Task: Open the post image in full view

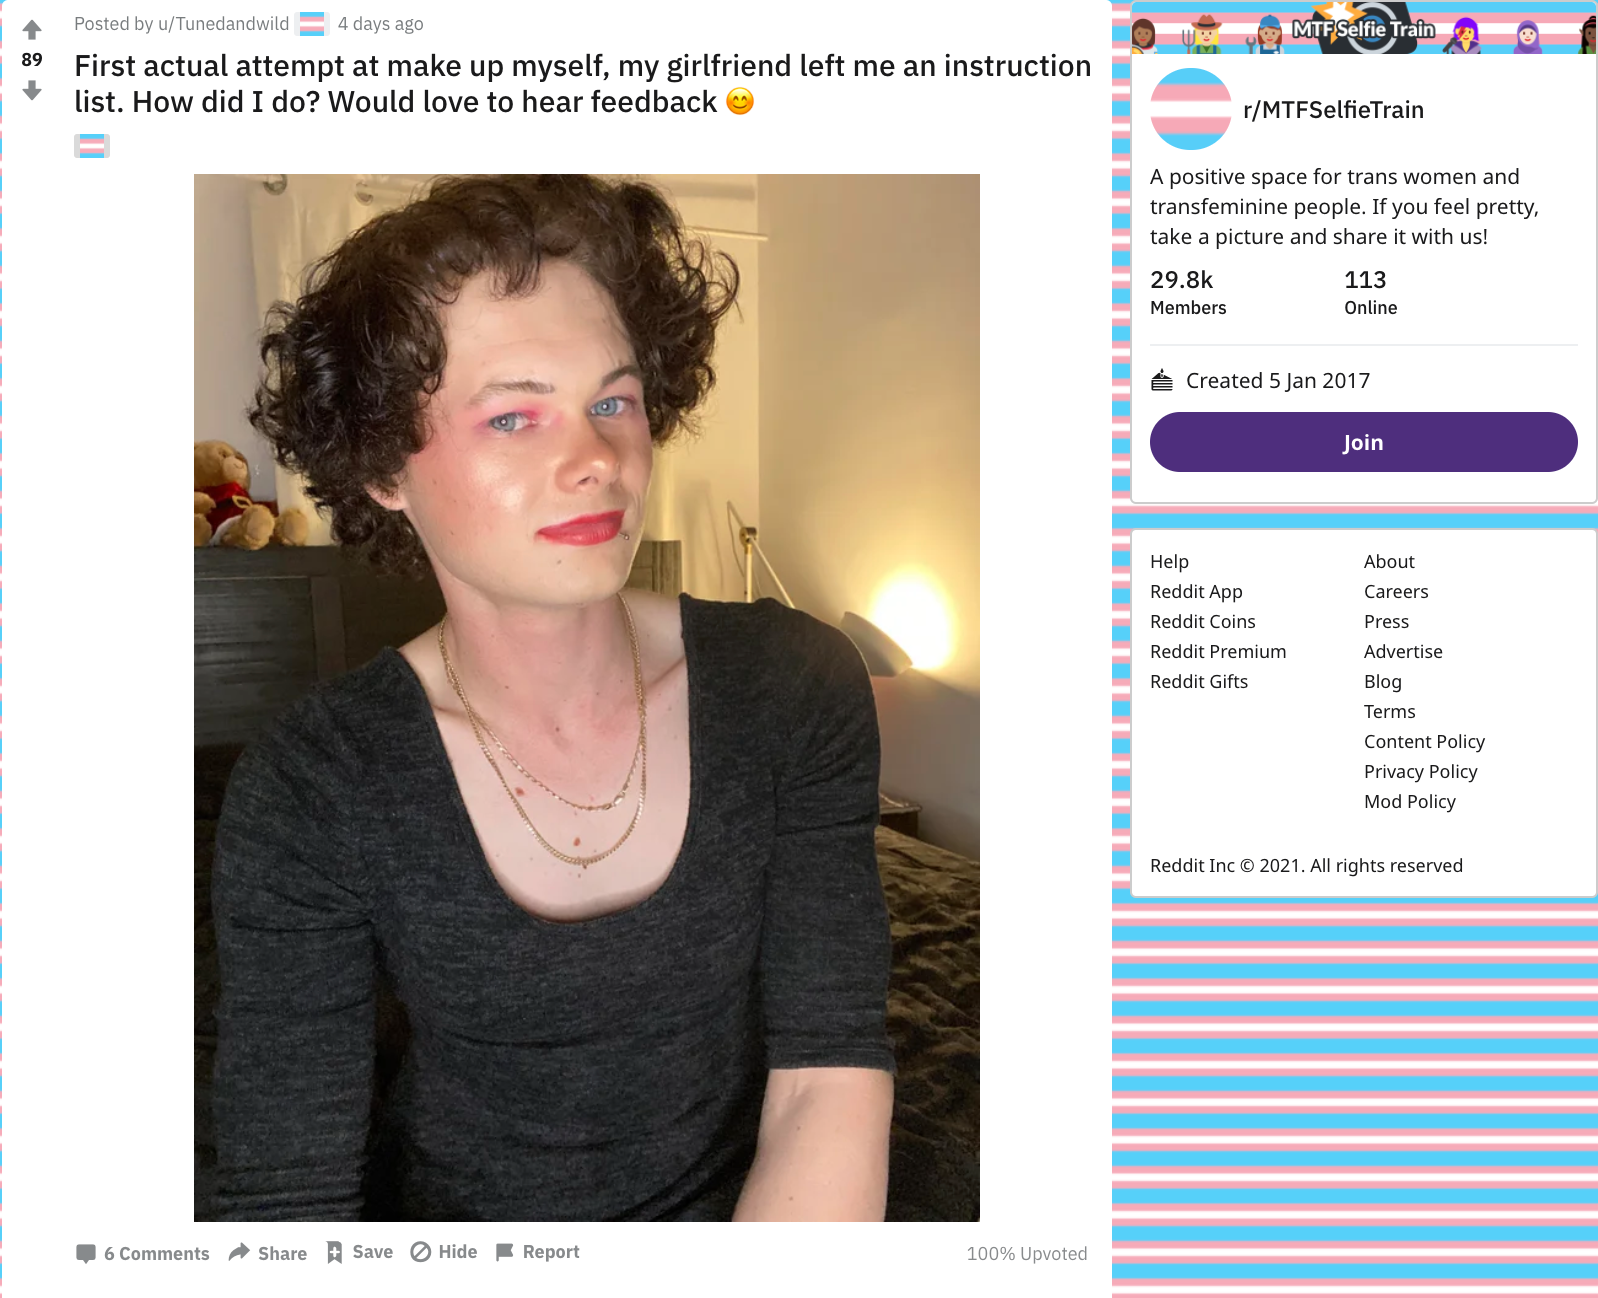Action: click(587, 698)
